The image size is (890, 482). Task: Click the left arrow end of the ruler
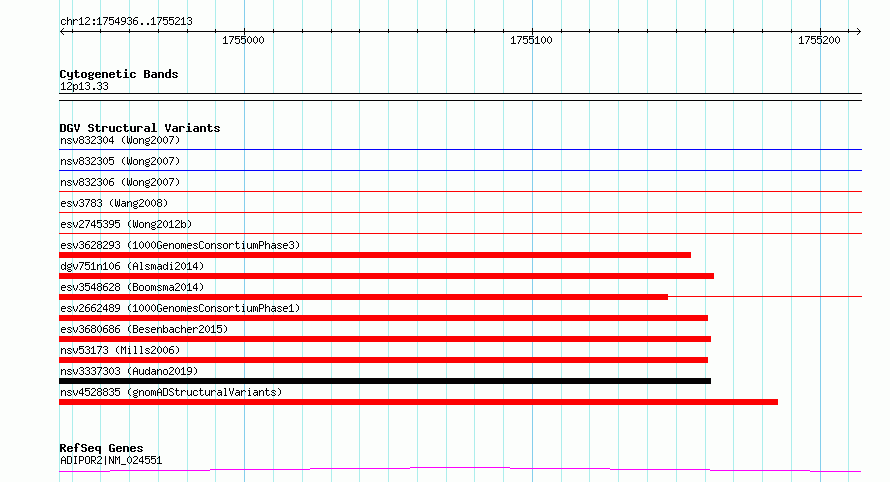[63, 32]
